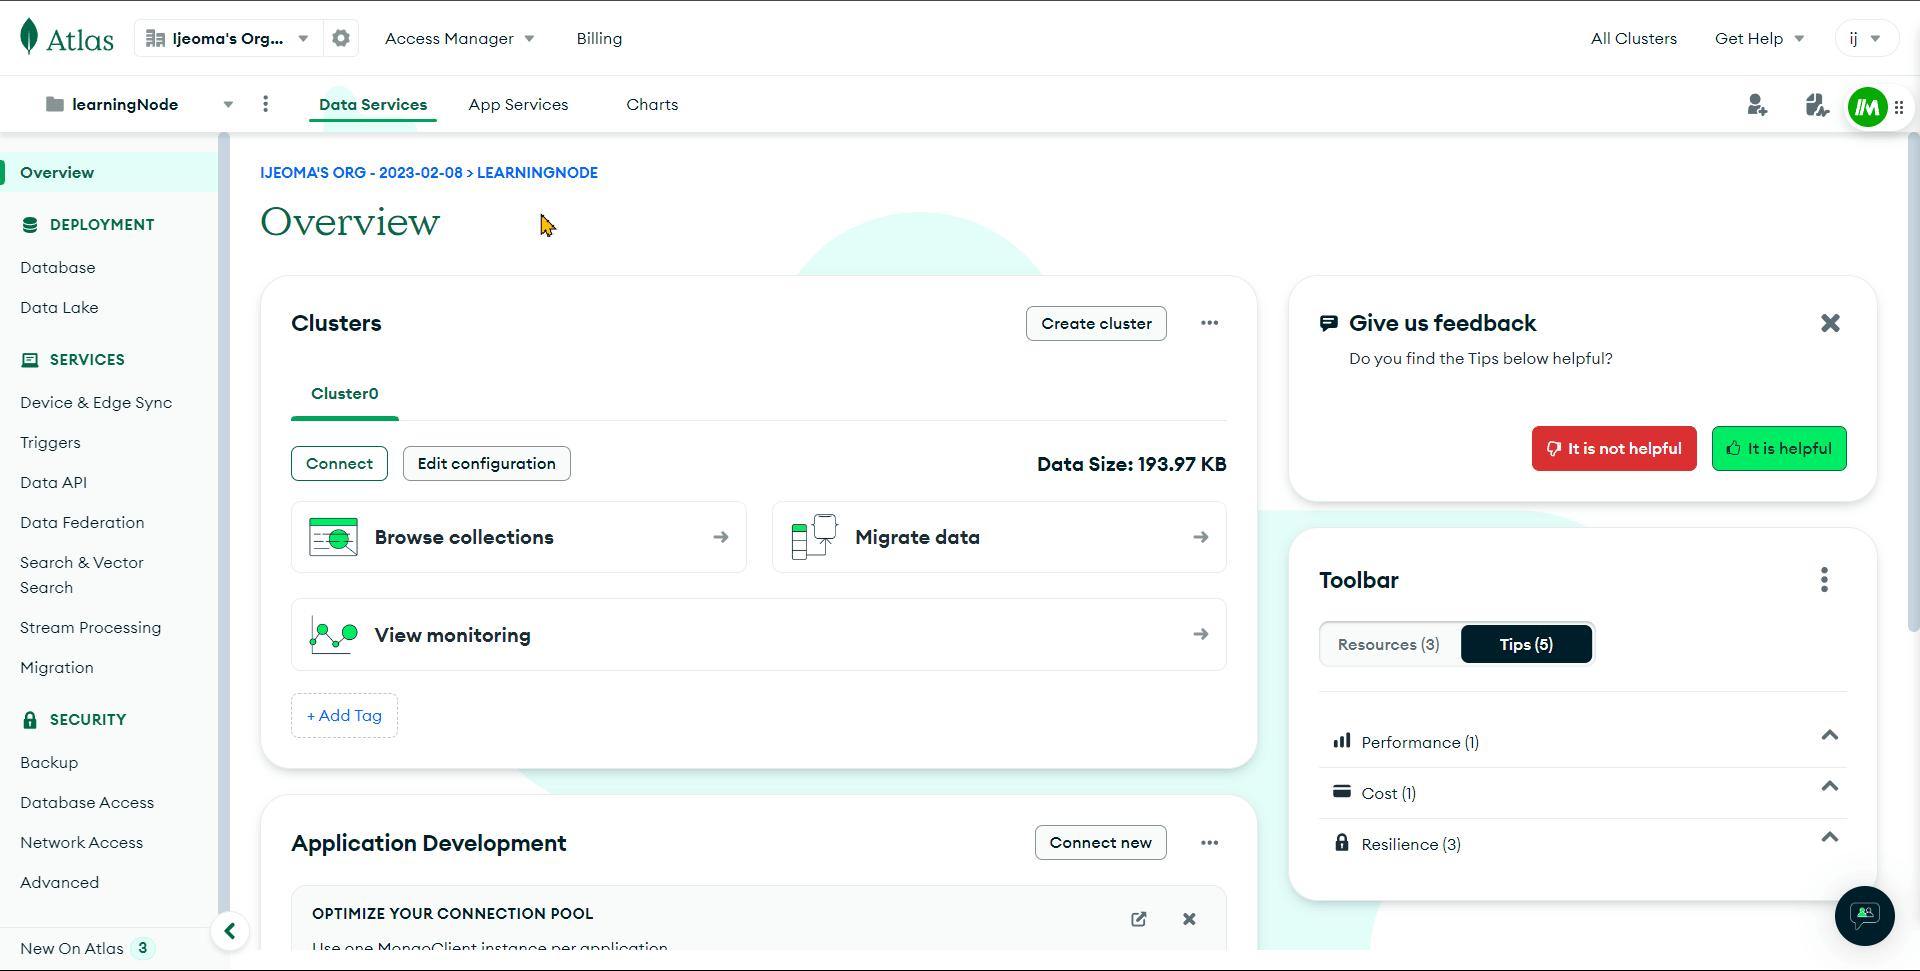This screenshot has width=1920, height=971.
Task: Close the Give us feedback card
Action: click(1830, 323)
